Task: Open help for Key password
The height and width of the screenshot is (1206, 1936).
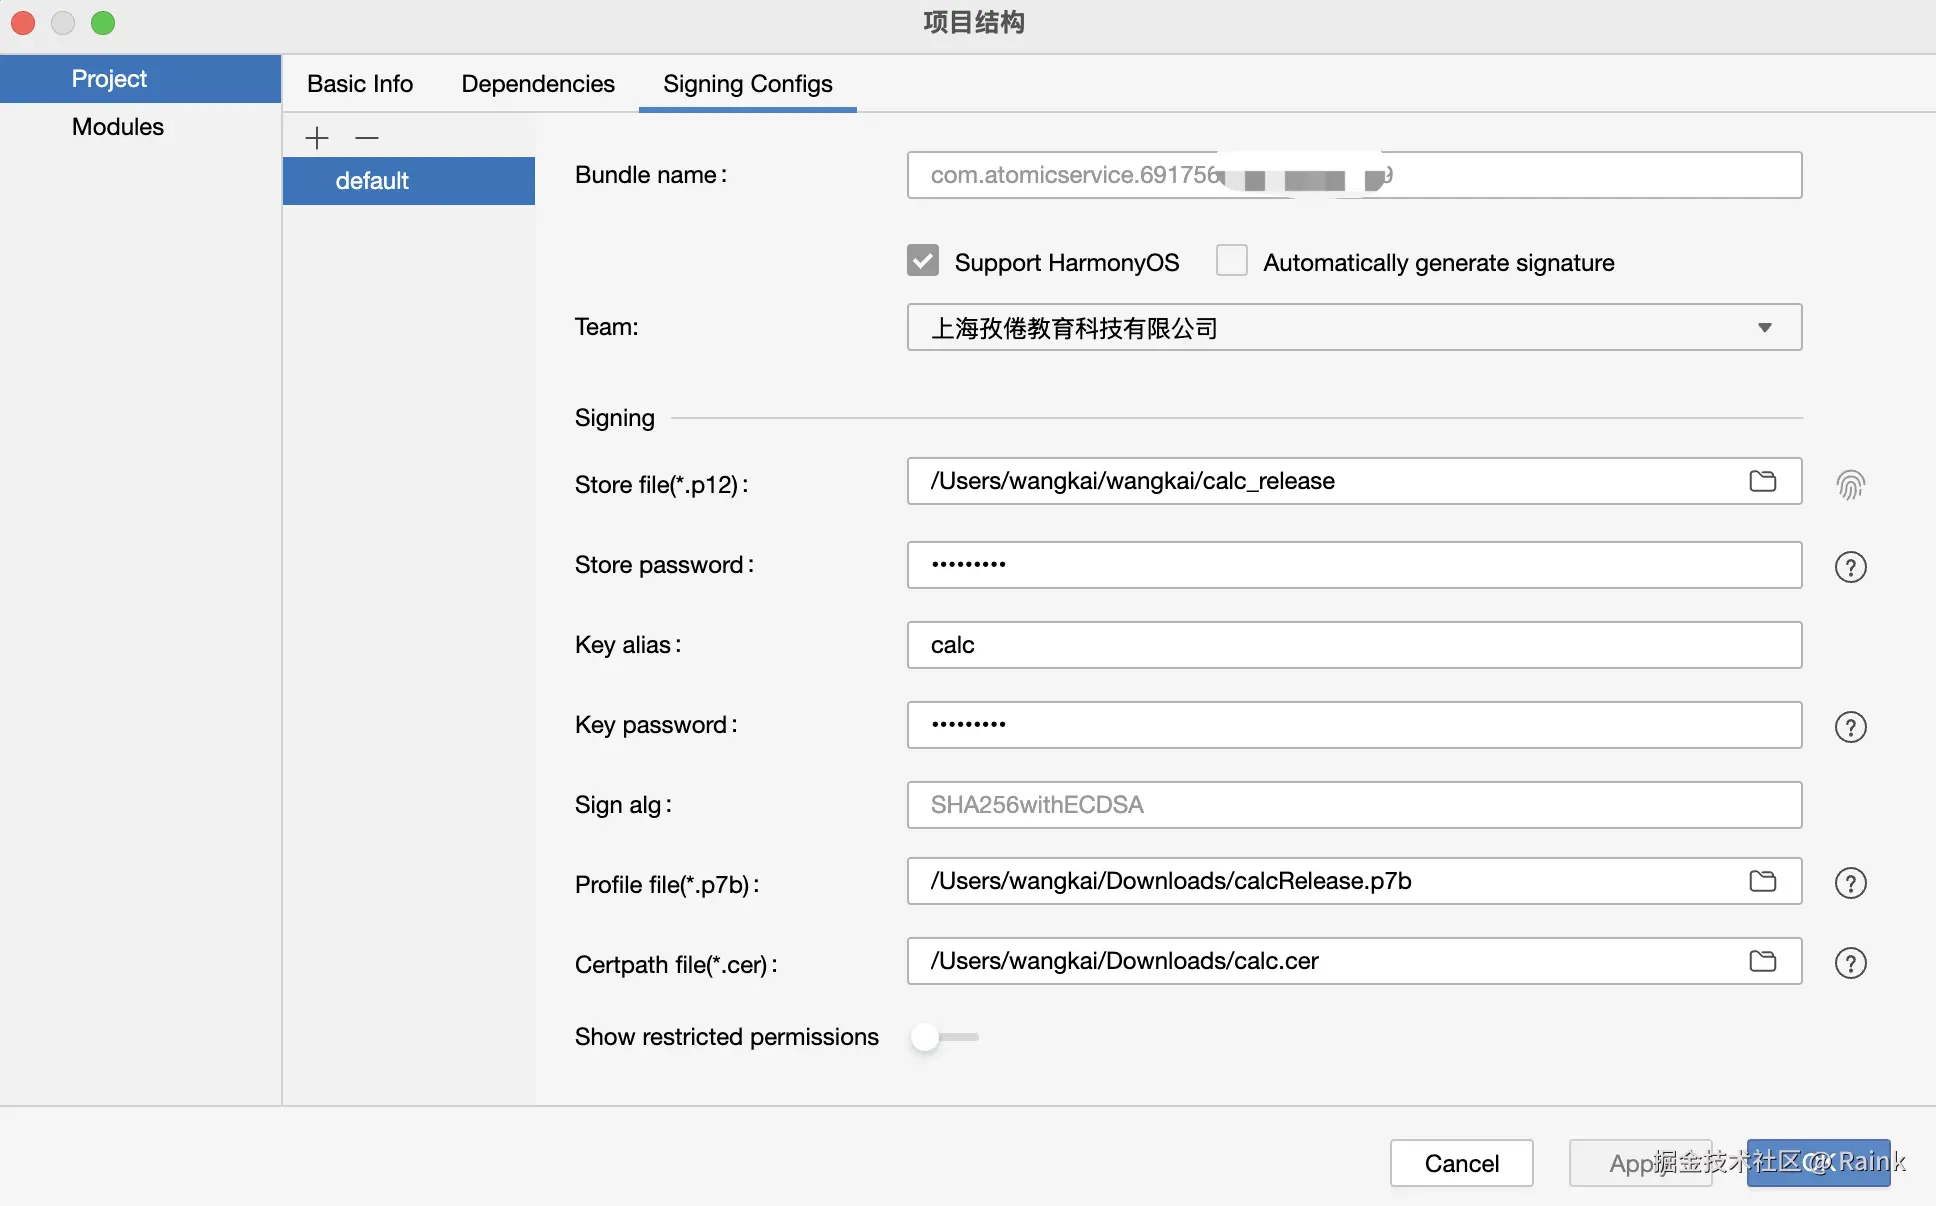Action: [x=1850, y=727]
